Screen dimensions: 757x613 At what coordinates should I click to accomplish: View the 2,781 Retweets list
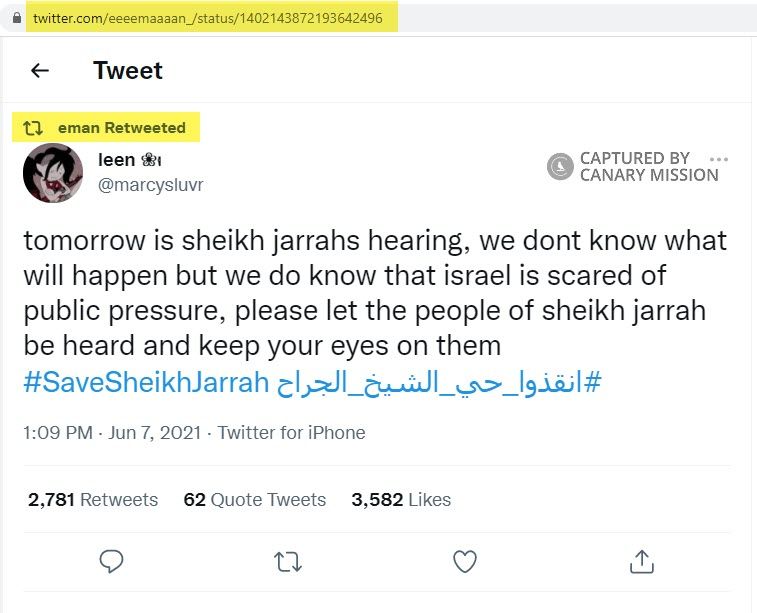click(x=93, y=500)
